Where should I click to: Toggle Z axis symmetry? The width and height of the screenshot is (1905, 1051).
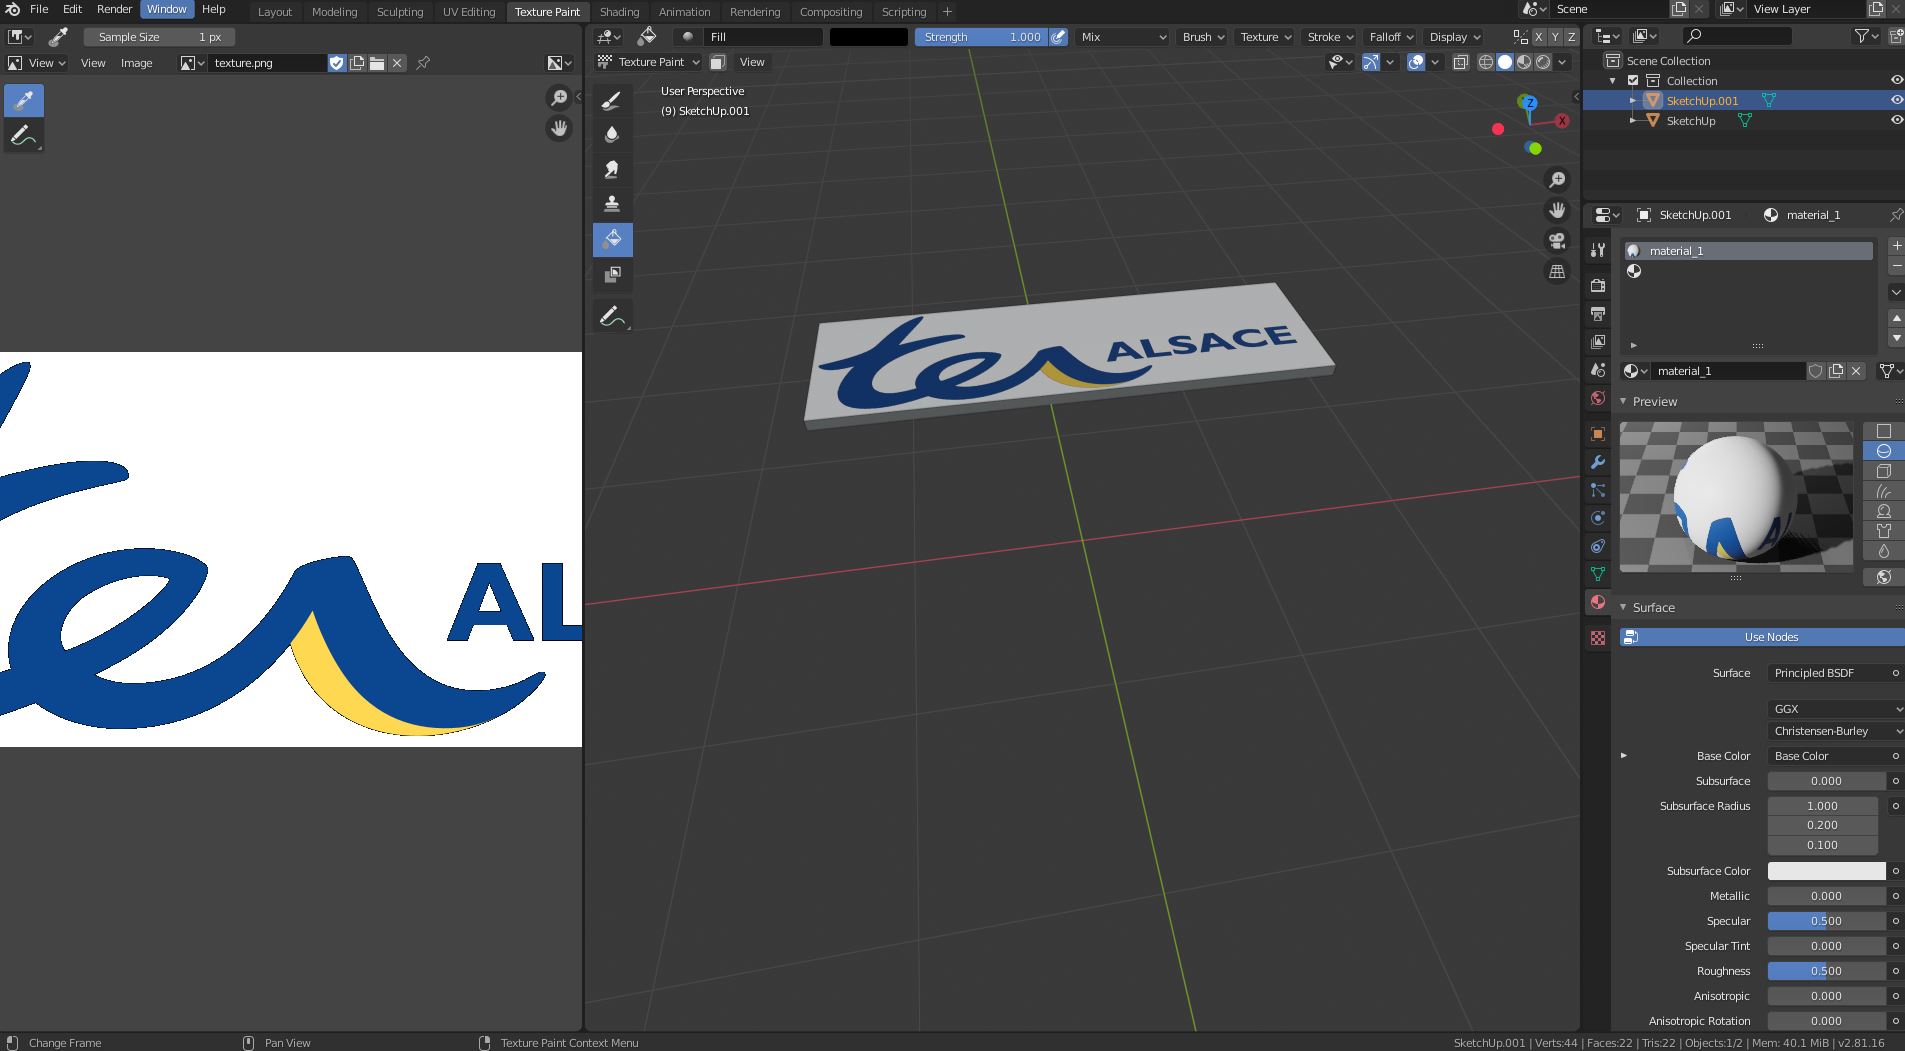1571,37
